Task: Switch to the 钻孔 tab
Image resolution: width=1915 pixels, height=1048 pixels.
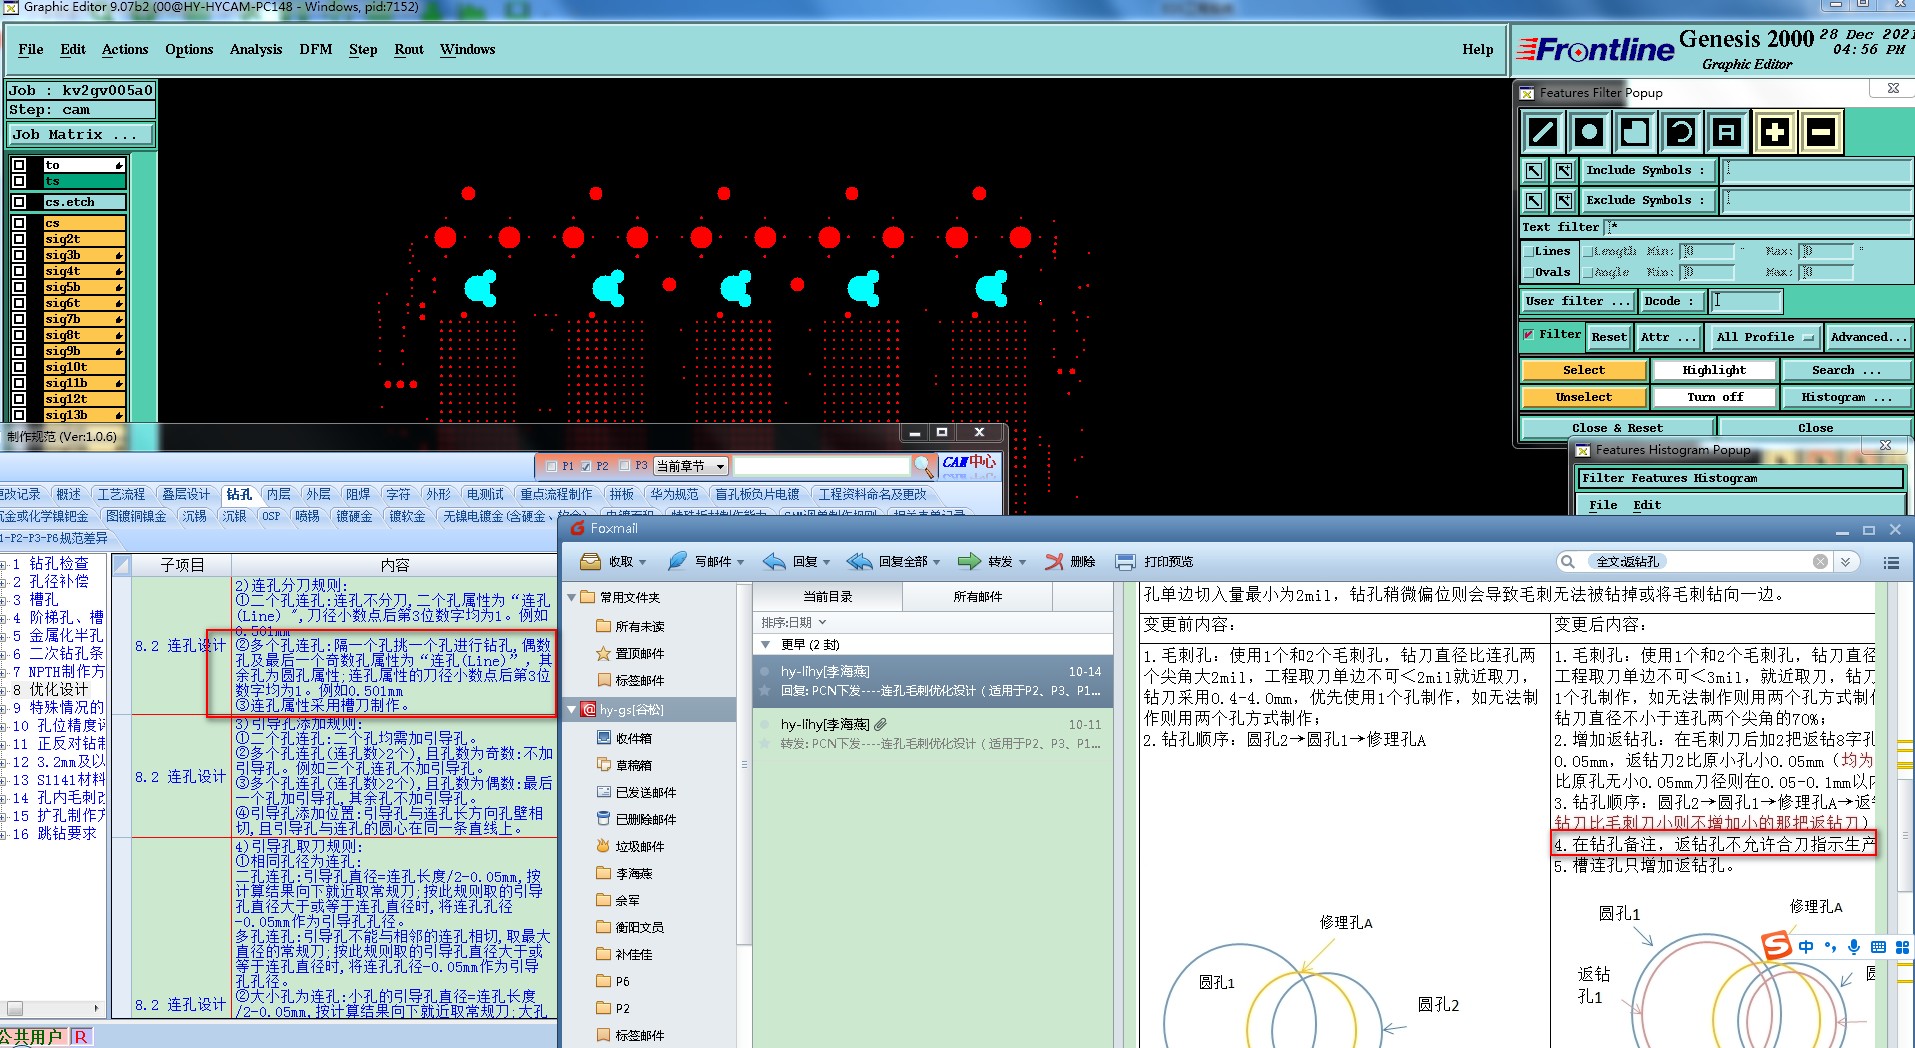Action: click(x=239, y=494)
